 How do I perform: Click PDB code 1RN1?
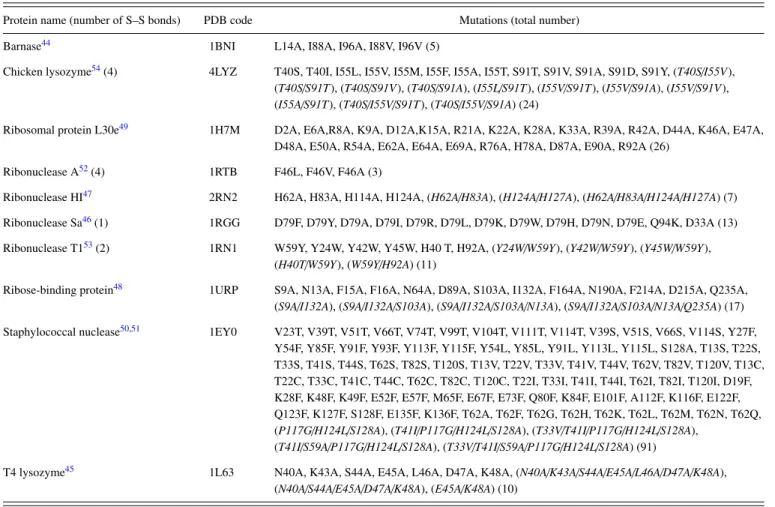pos(222,248)
